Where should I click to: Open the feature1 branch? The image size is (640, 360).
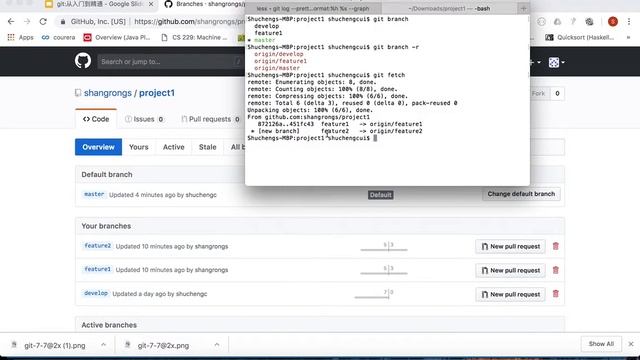point(98,269)
